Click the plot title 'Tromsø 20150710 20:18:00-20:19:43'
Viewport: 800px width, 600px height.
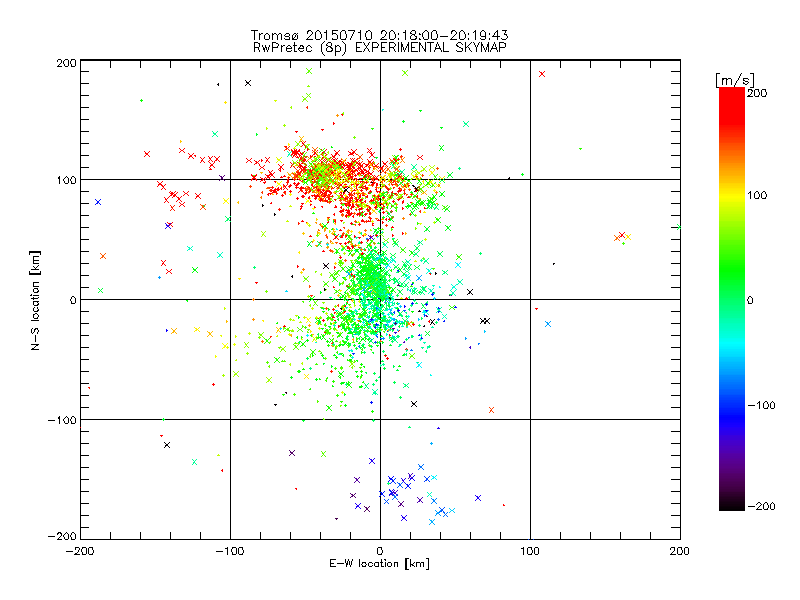(379, 35)
